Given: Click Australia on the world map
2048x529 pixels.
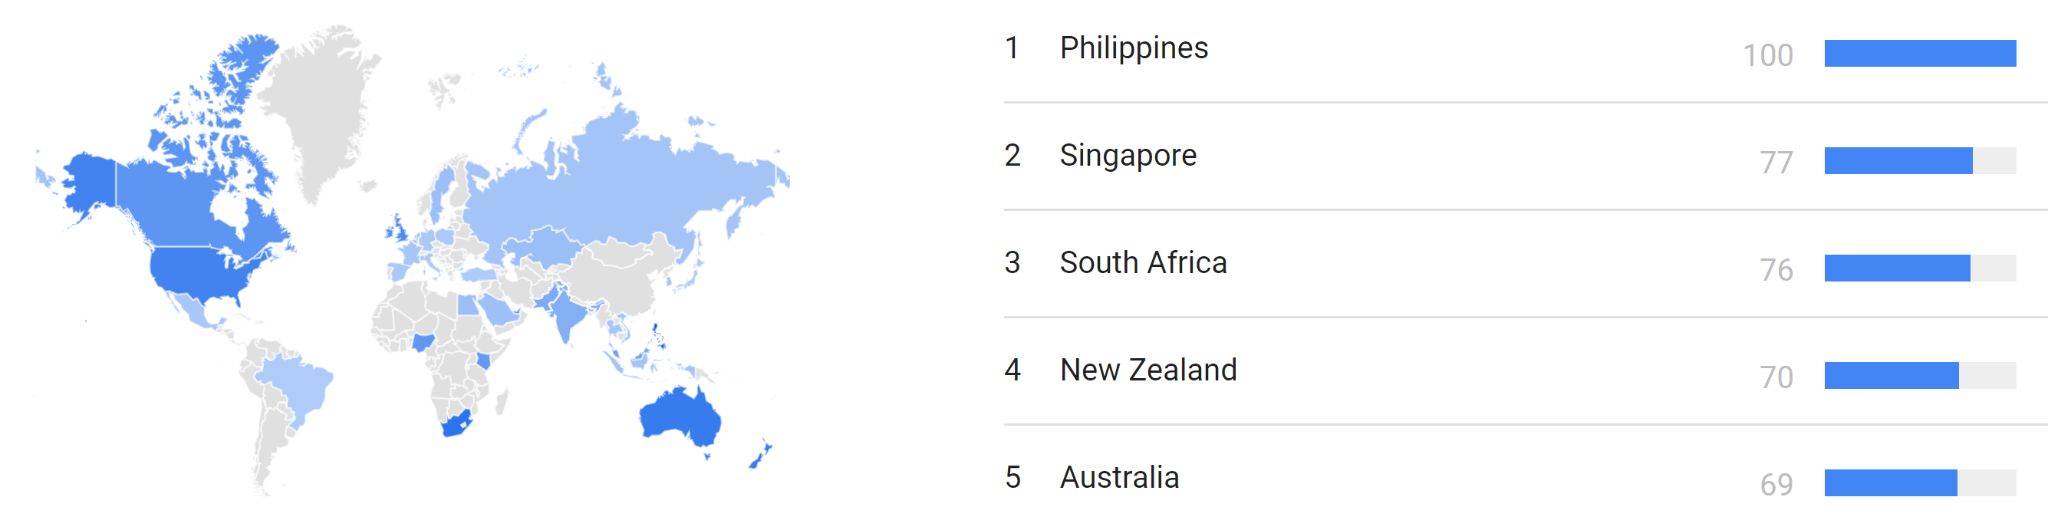Looking at the screenshot, I should 680,416.
